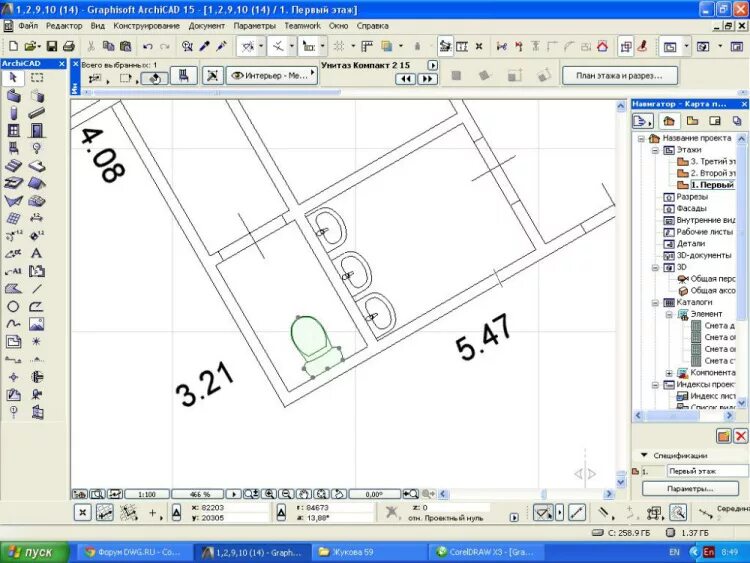Open Windows пуск start button
Image resolution: width=750 pixels, height=563 pixels.
coord(33,552)
